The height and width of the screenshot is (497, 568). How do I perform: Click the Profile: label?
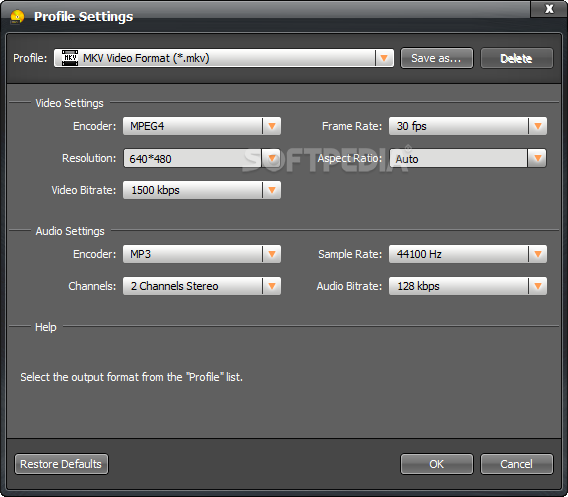[x=30, y=58]
